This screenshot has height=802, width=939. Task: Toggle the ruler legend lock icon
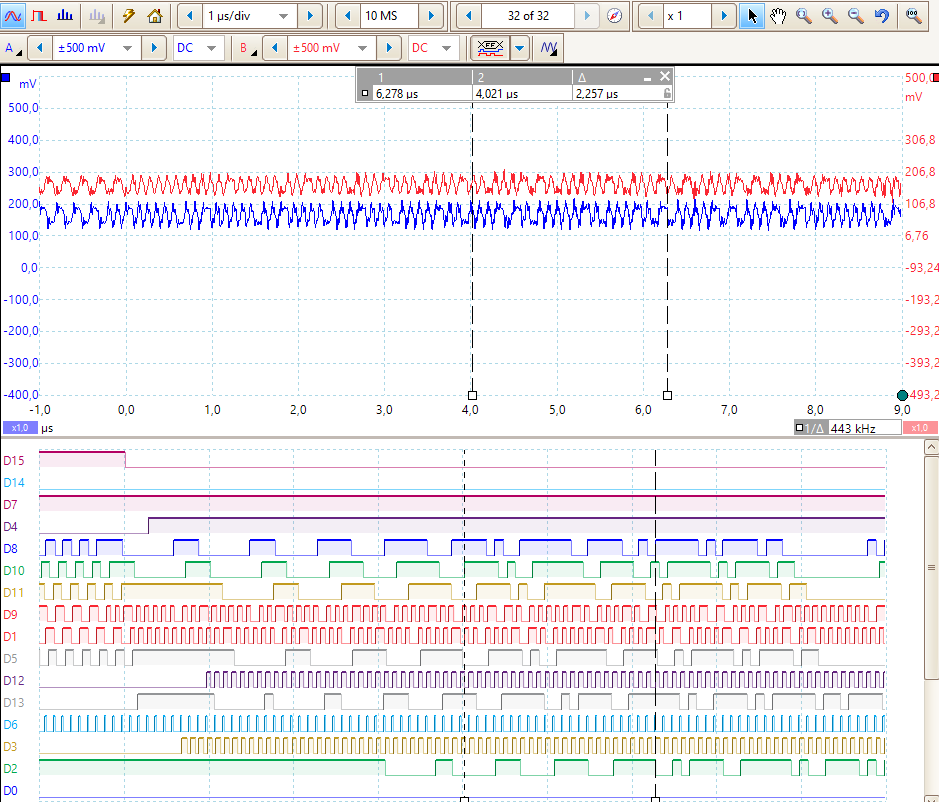pyautogui.click(x=668, y=93)
